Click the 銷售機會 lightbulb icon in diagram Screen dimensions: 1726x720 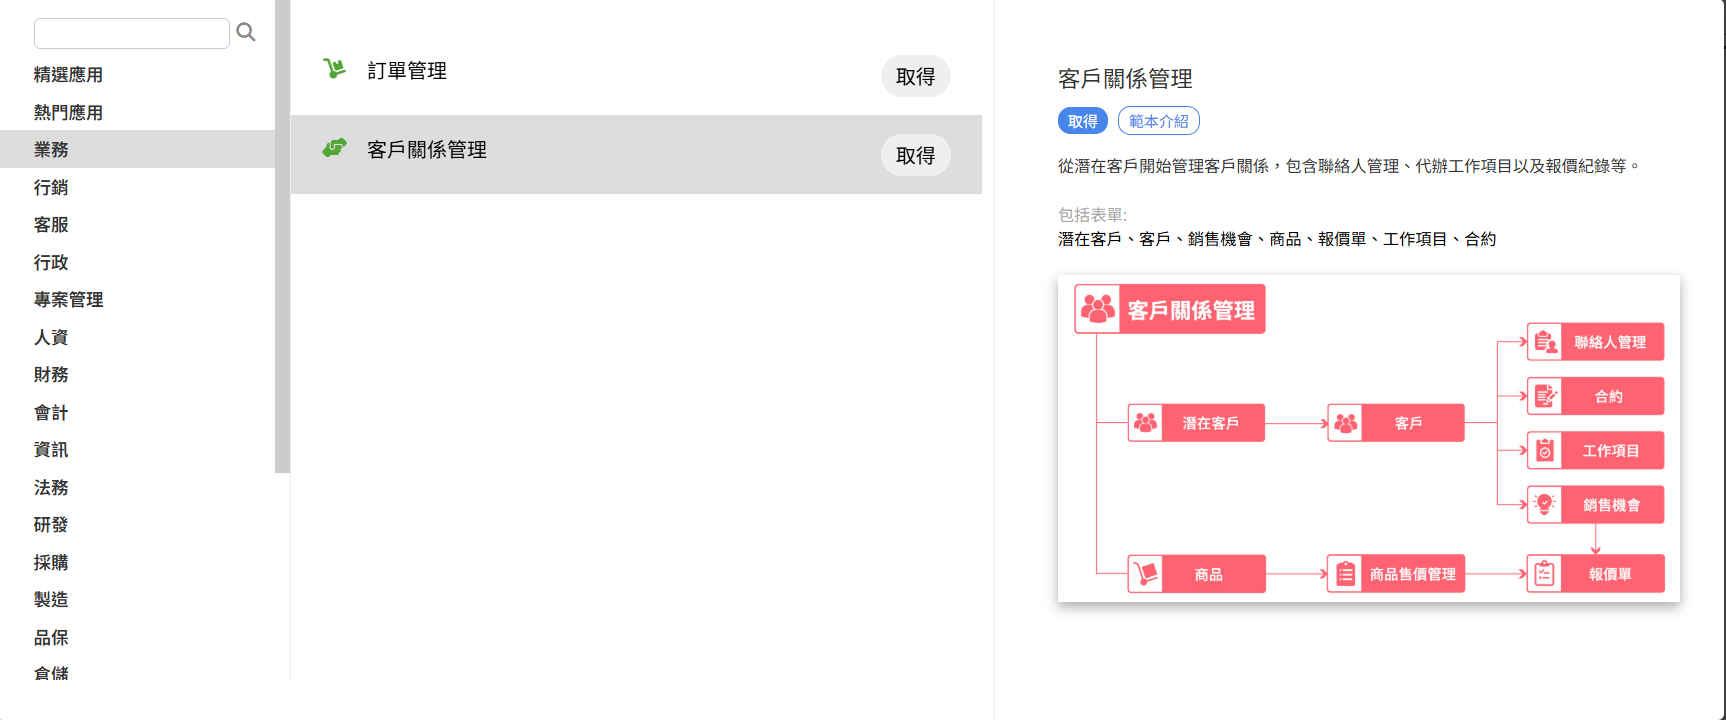1545,505
